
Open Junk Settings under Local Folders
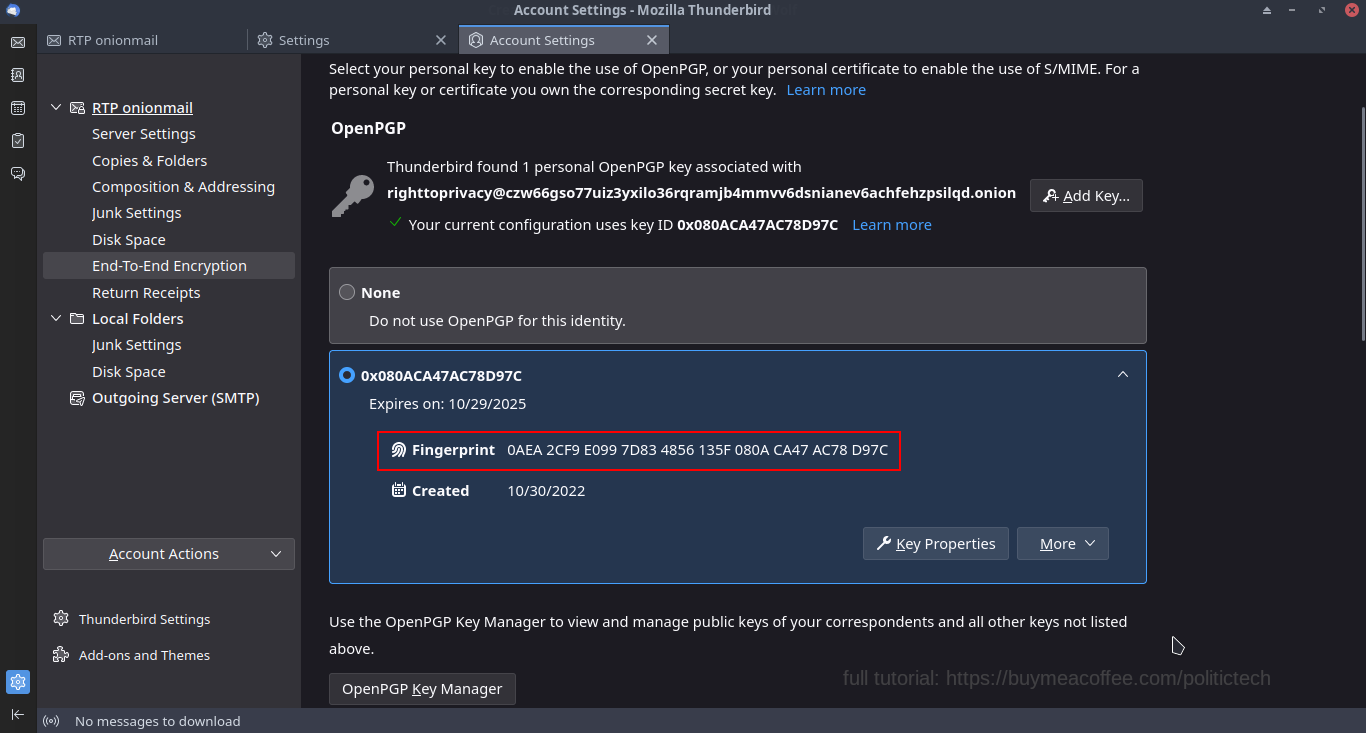(x=137, y=345)
